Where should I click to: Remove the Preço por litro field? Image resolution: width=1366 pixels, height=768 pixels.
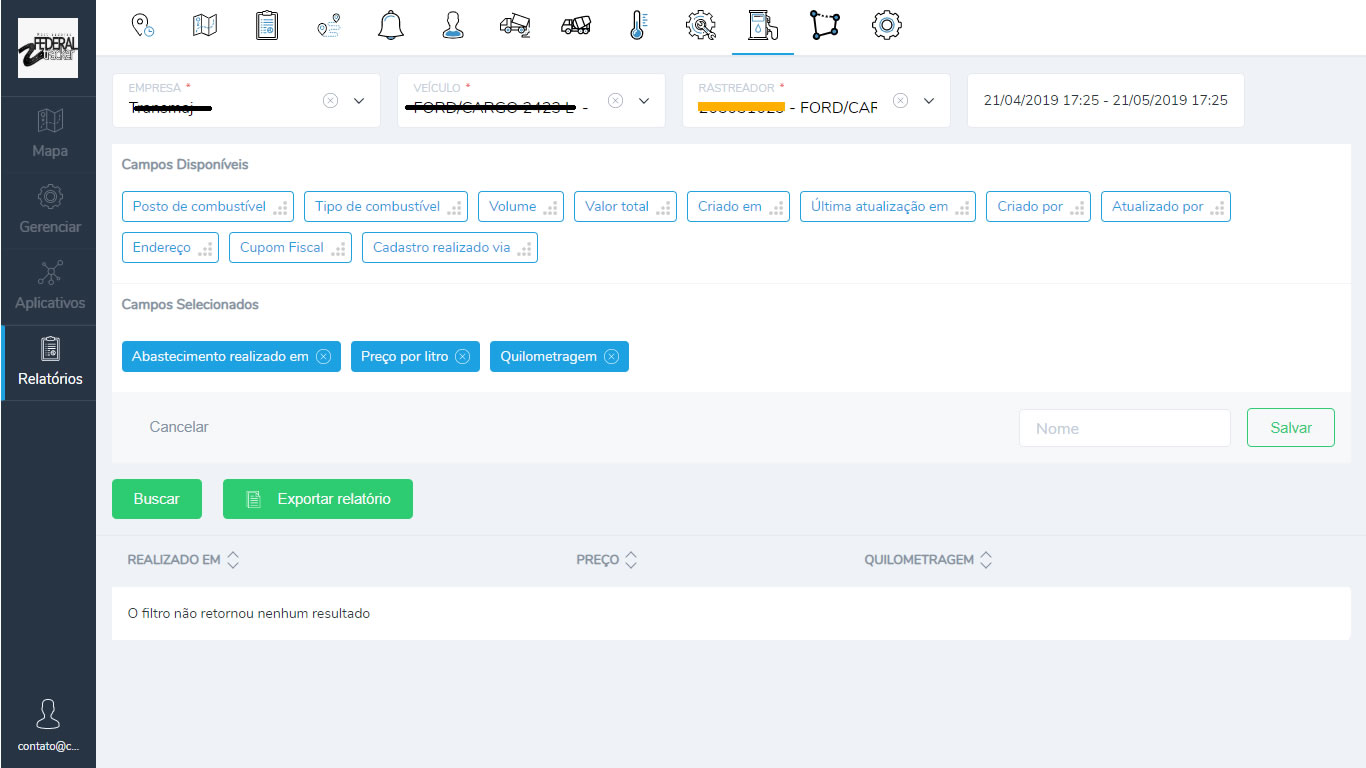[x=462, y=357]
